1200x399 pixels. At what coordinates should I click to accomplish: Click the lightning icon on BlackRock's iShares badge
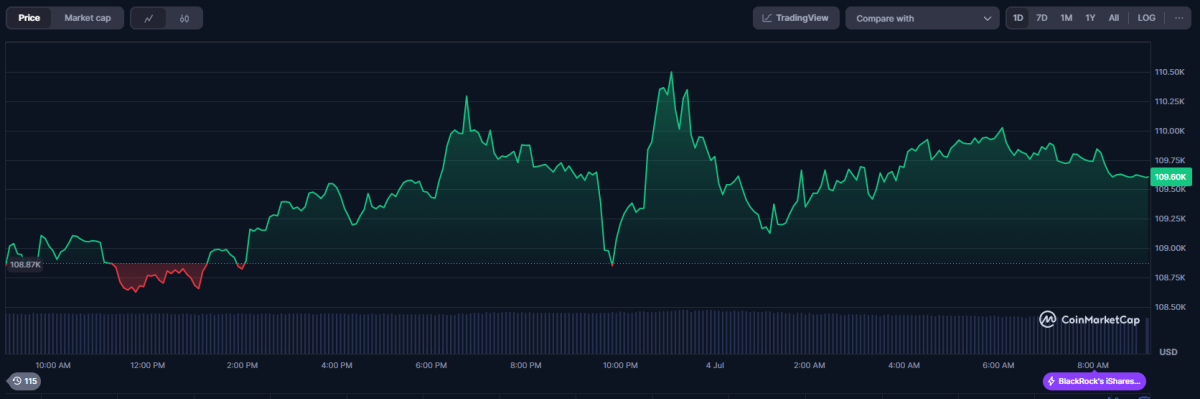1052,381
